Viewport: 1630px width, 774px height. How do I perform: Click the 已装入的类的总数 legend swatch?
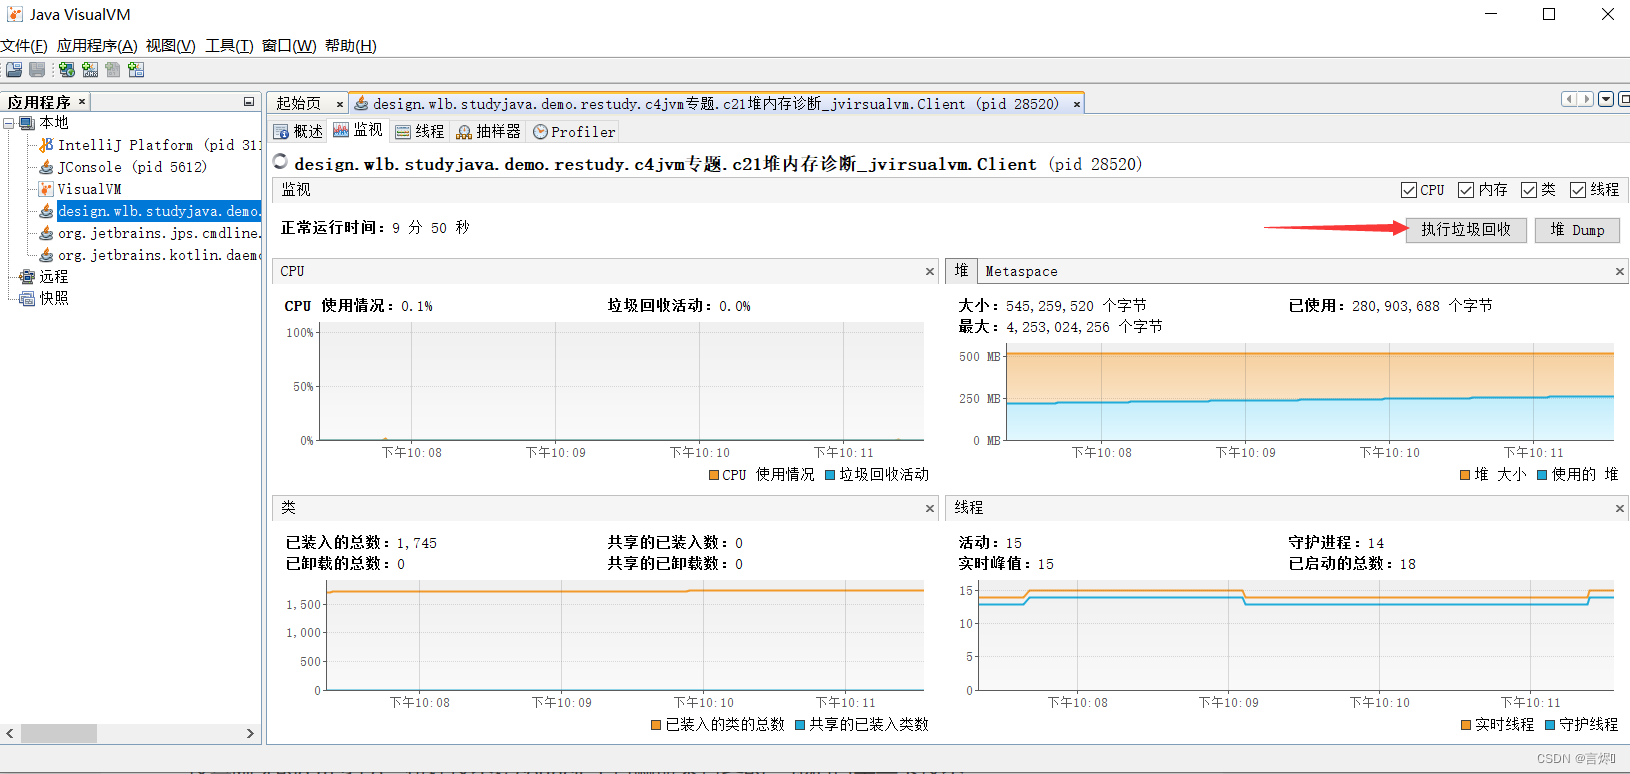[x=656, y=725]
